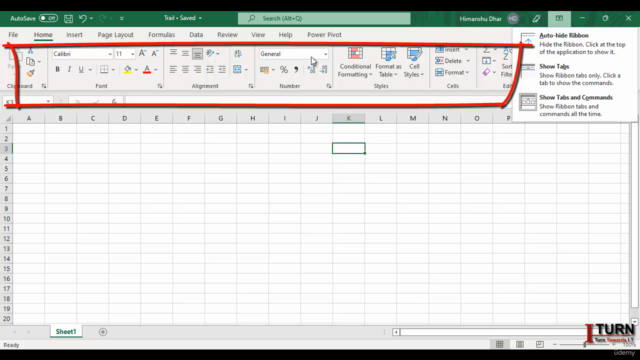Open the Trail Saved file name dropdown
640x360 pixels.
pyautogui.click(x=200, y=18)
